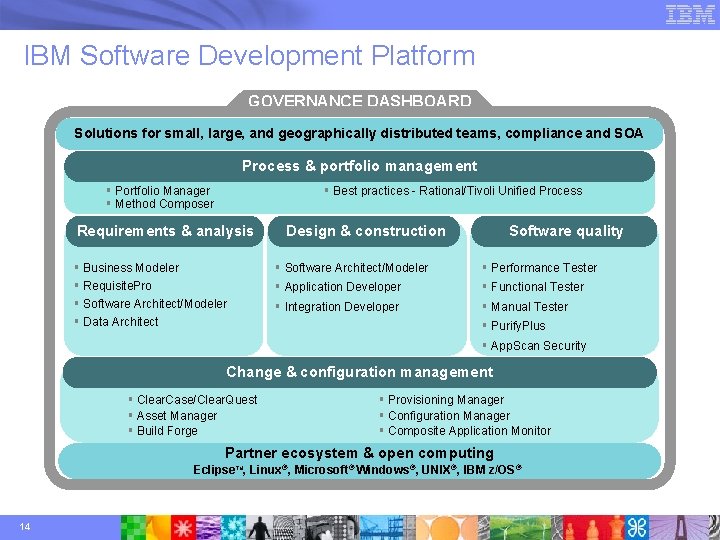Click the 'Configuration Manager' item
The image size is (720, 540).
(449, 416)
